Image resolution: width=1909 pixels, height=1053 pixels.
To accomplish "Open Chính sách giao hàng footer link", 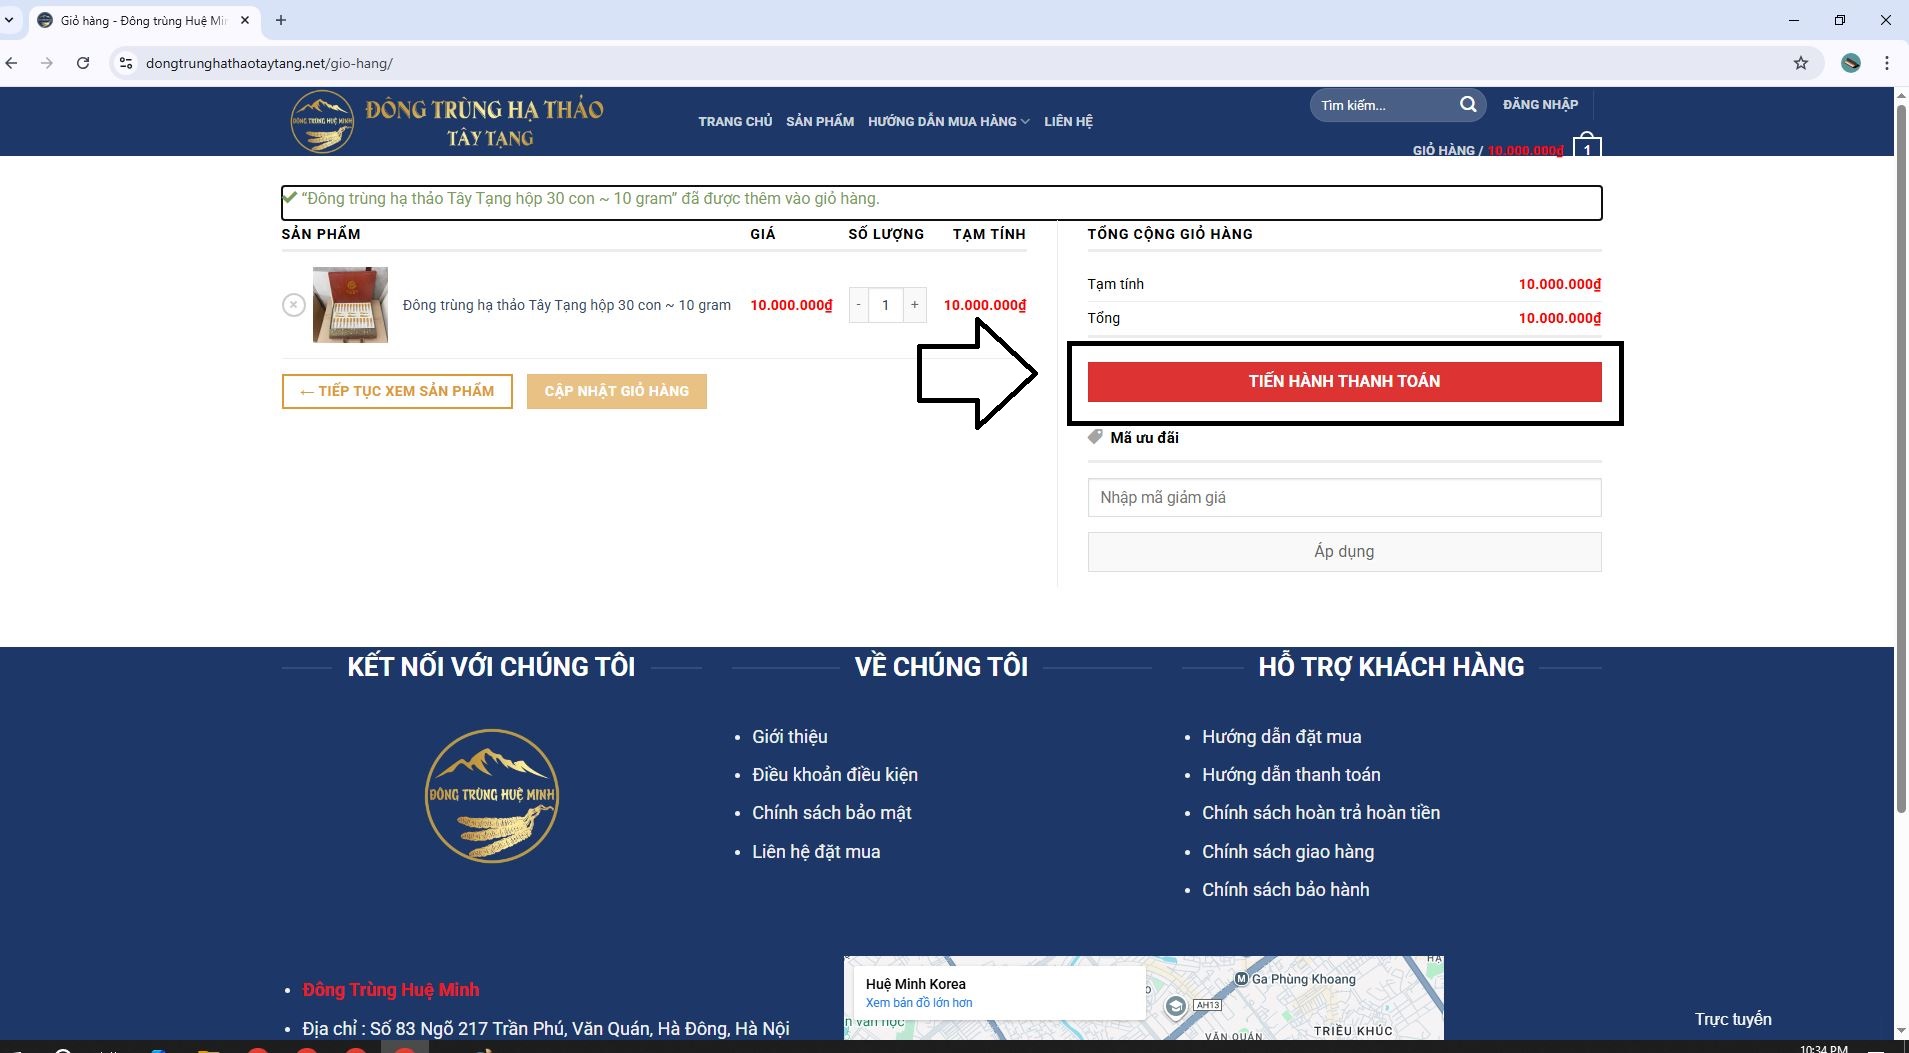I will (1288, 852).
